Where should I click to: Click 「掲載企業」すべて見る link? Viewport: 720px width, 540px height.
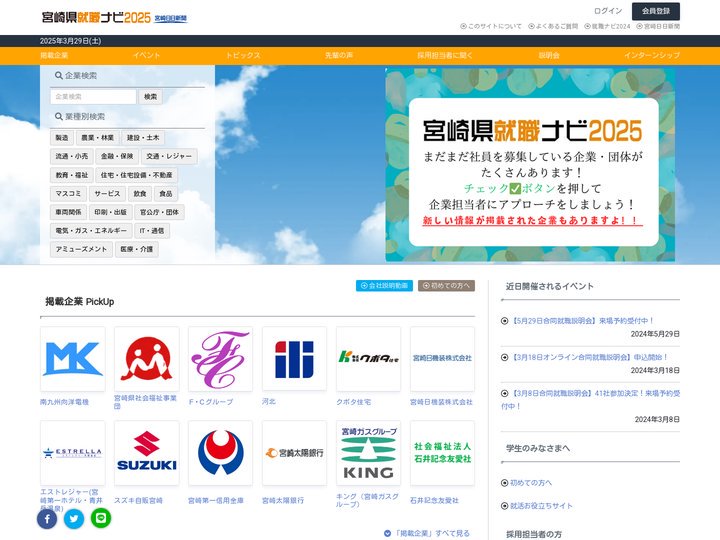tap(427, 534)
